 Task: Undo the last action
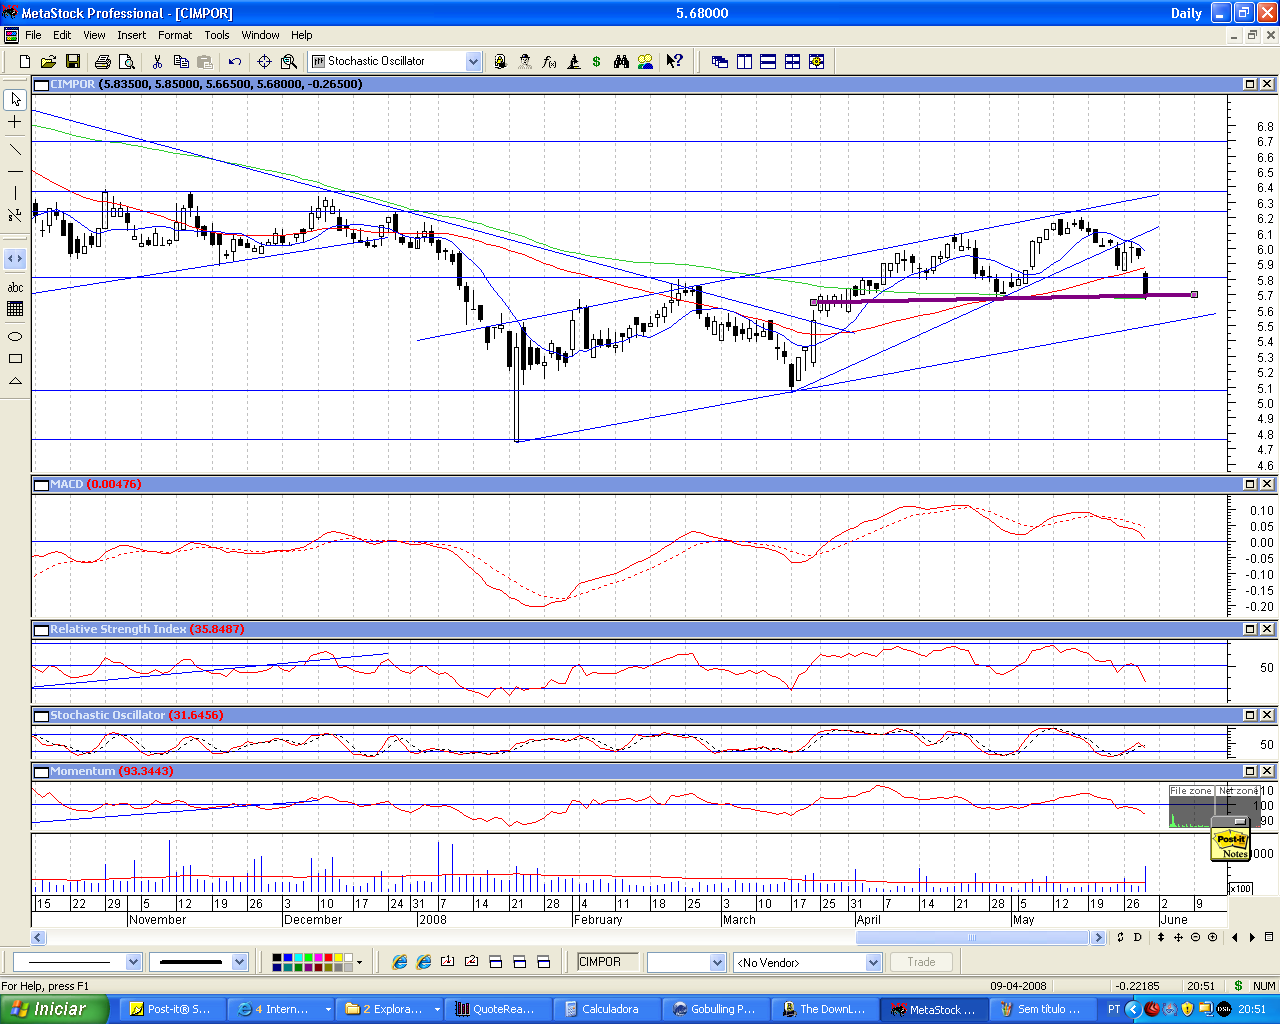pyautogui.click(x=235, y=62)
